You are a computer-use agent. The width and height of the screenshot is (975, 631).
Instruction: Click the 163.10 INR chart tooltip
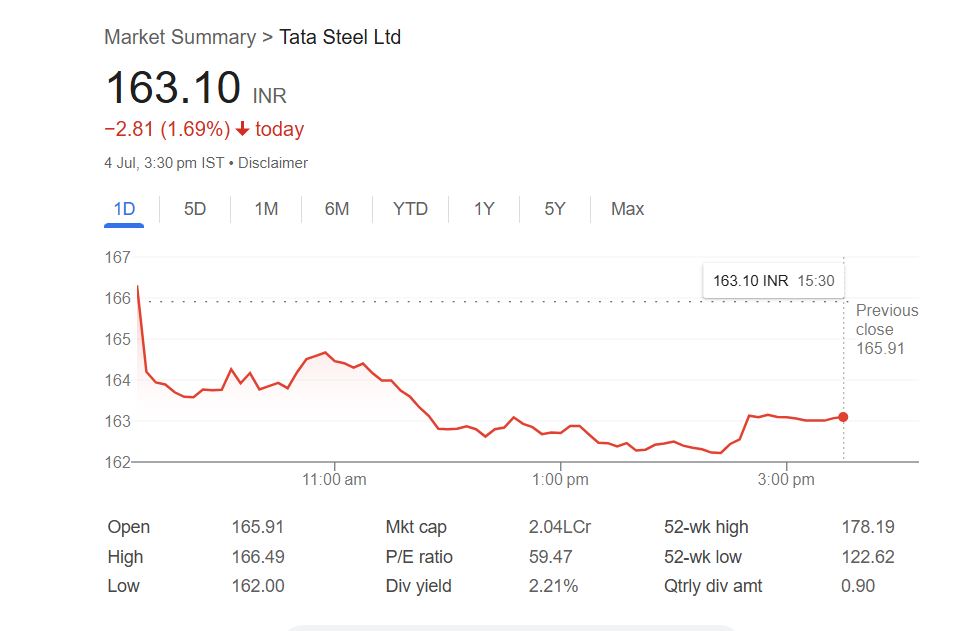(x=773, y=281)
